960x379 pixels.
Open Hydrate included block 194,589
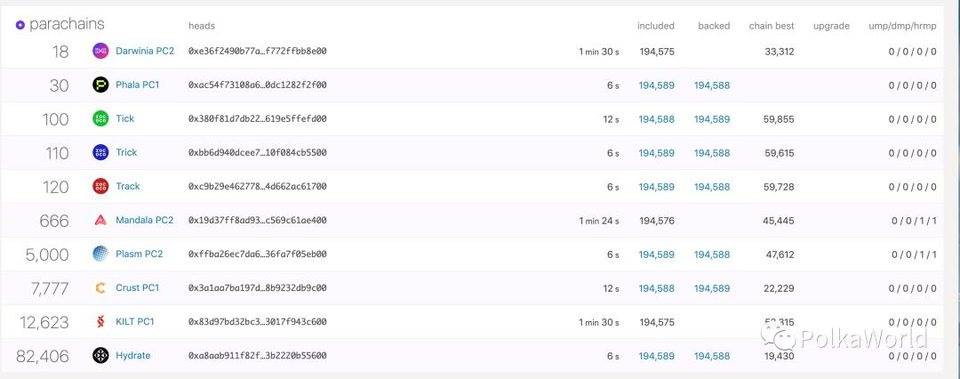[656, 356]
